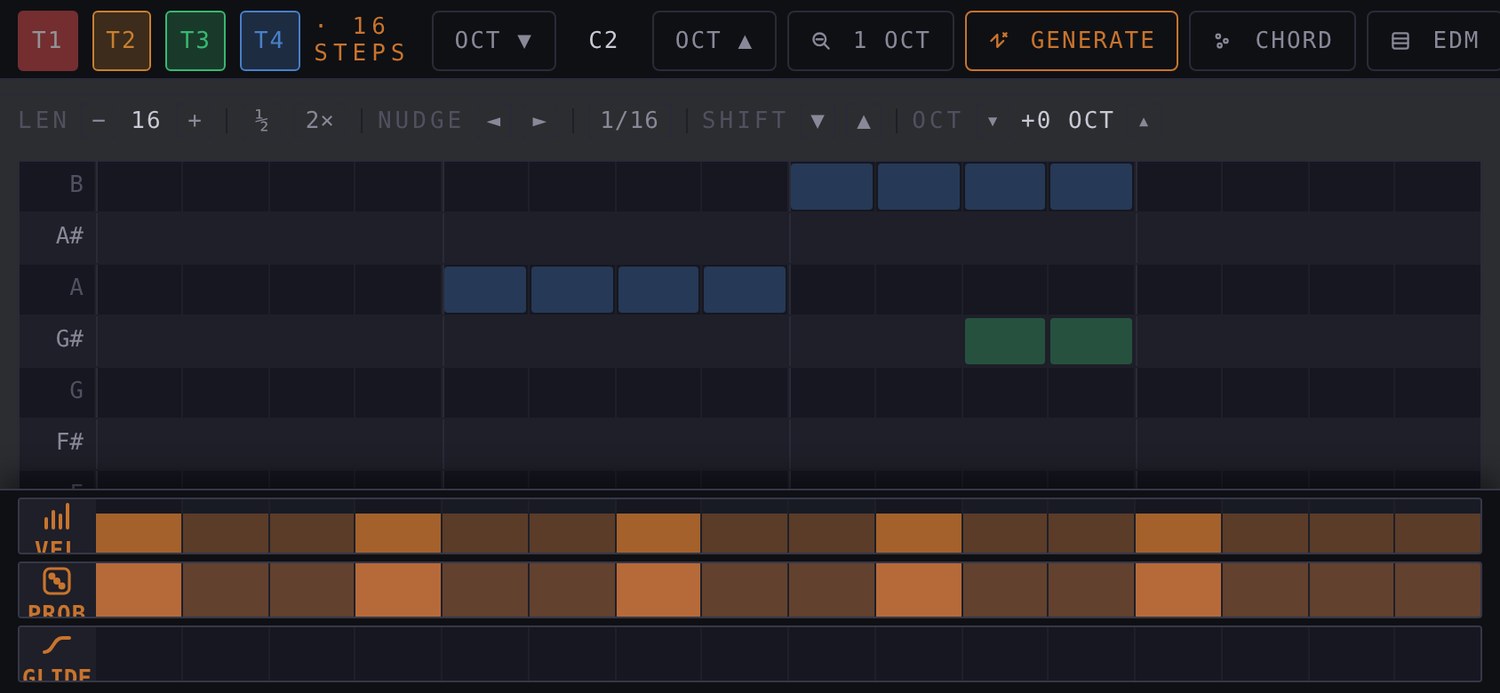Halve the pattern with the ½ button
Image resolution: width=1500 pixels, height=693 pixels.
click(262, 121)
